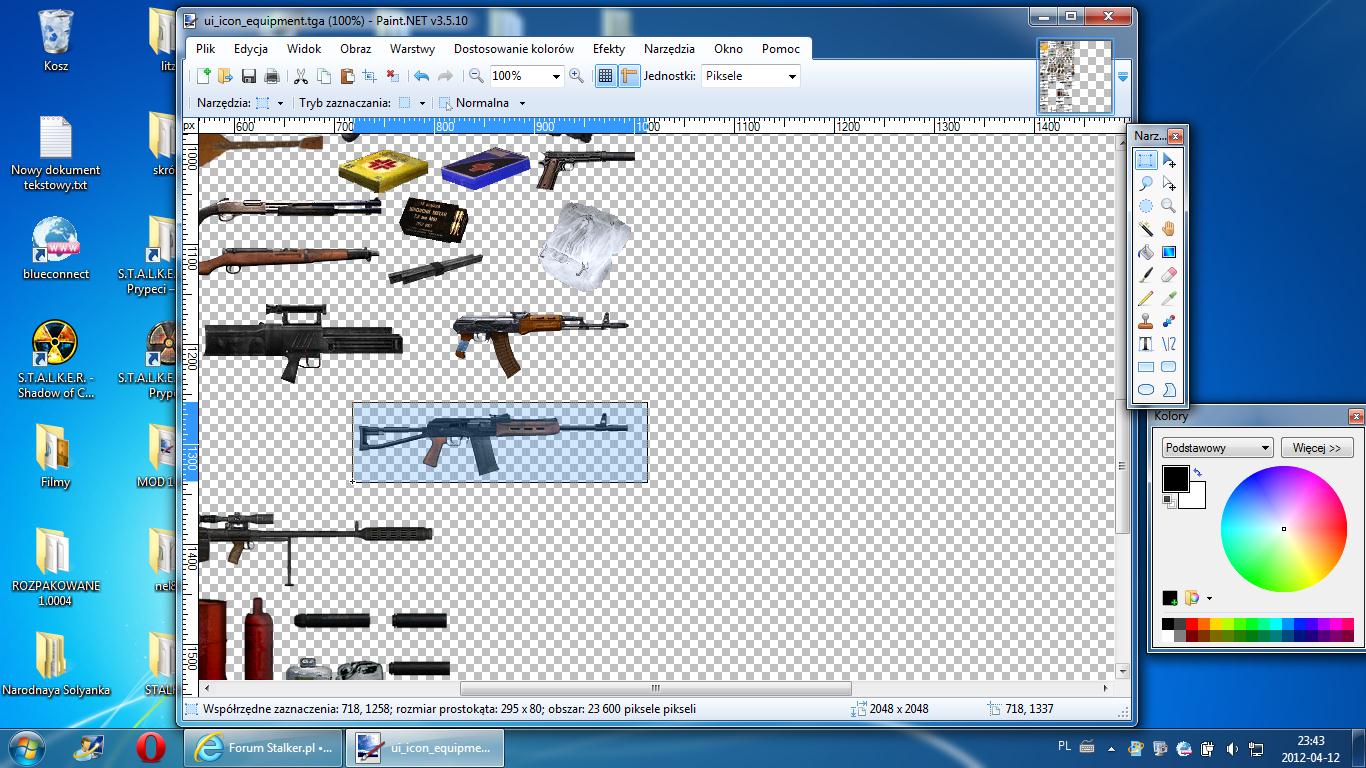Open the zoom percentage dropdown

pos(556,76)
